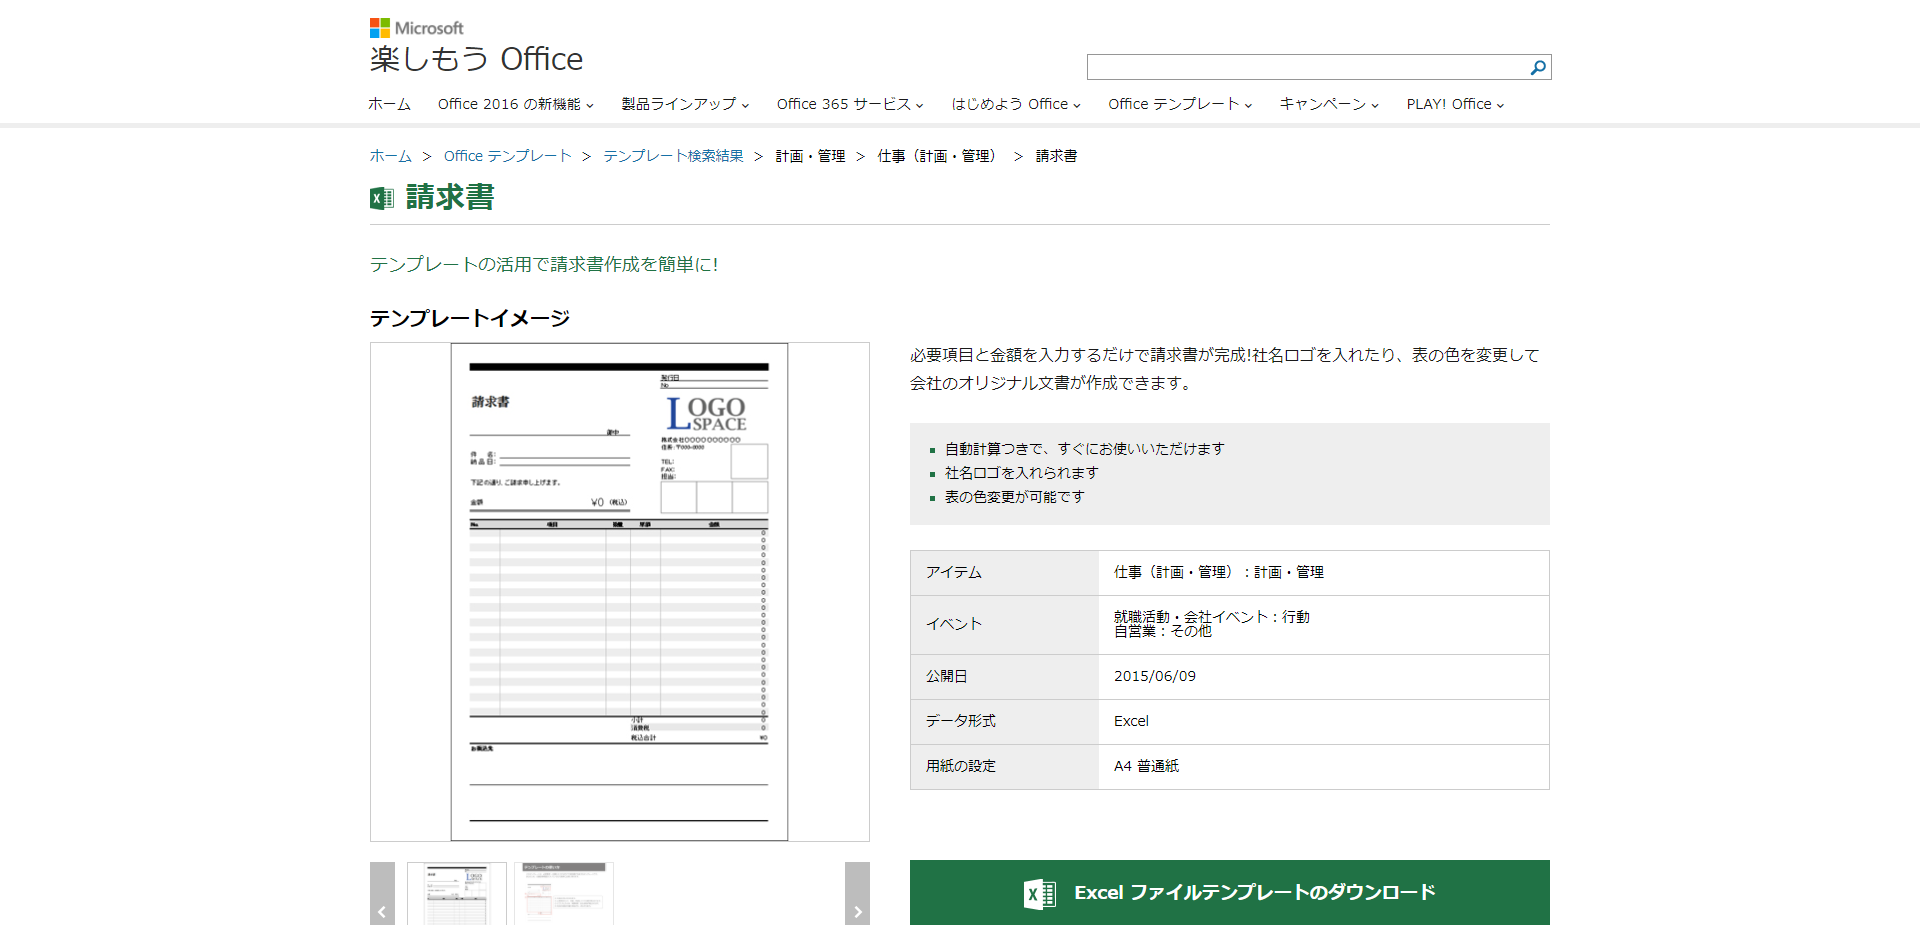Click the Excel ファイルテンプレートのダウンロード button
The image size is (1920, 925).
point(1228,893)
